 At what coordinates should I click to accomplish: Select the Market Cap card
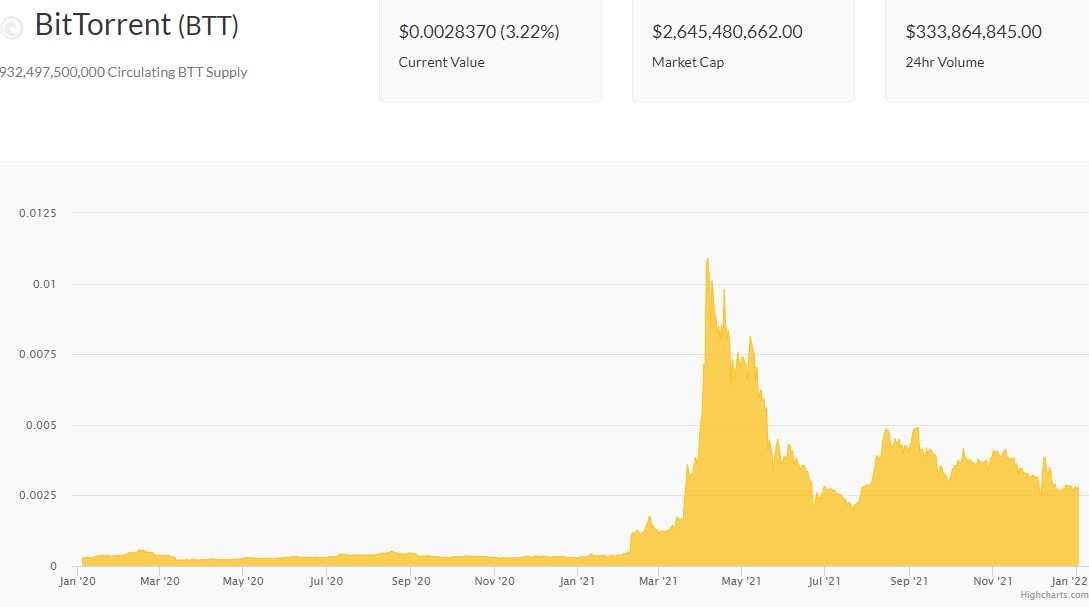(743, 51)
